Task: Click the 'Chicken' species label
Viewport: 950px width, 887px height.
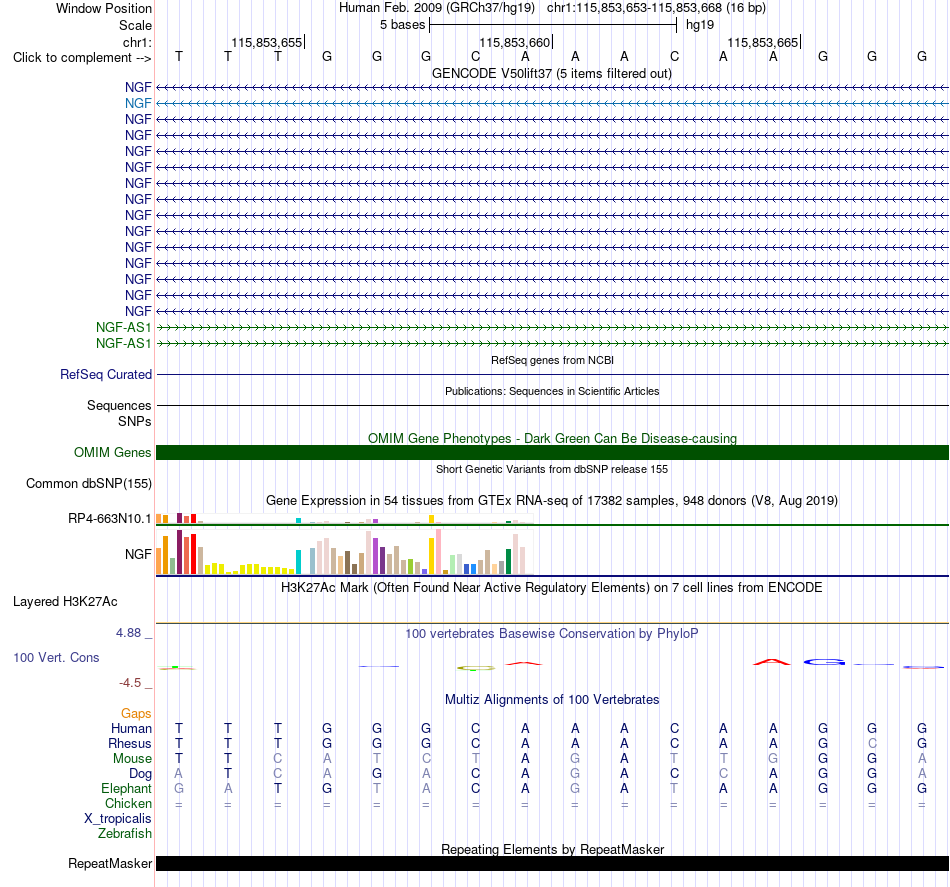Action: tap(128, 803)
